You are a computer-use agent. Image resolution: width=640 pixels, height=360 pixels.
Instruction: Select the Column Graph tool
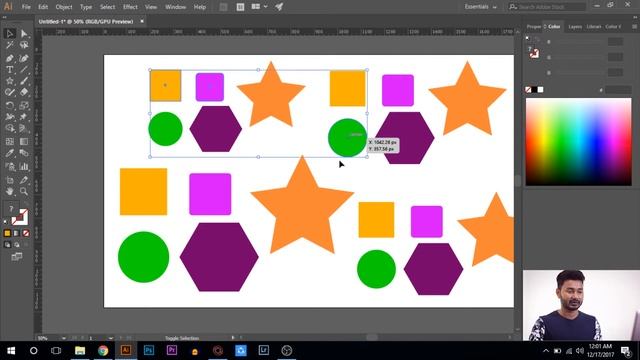(24, 167)
